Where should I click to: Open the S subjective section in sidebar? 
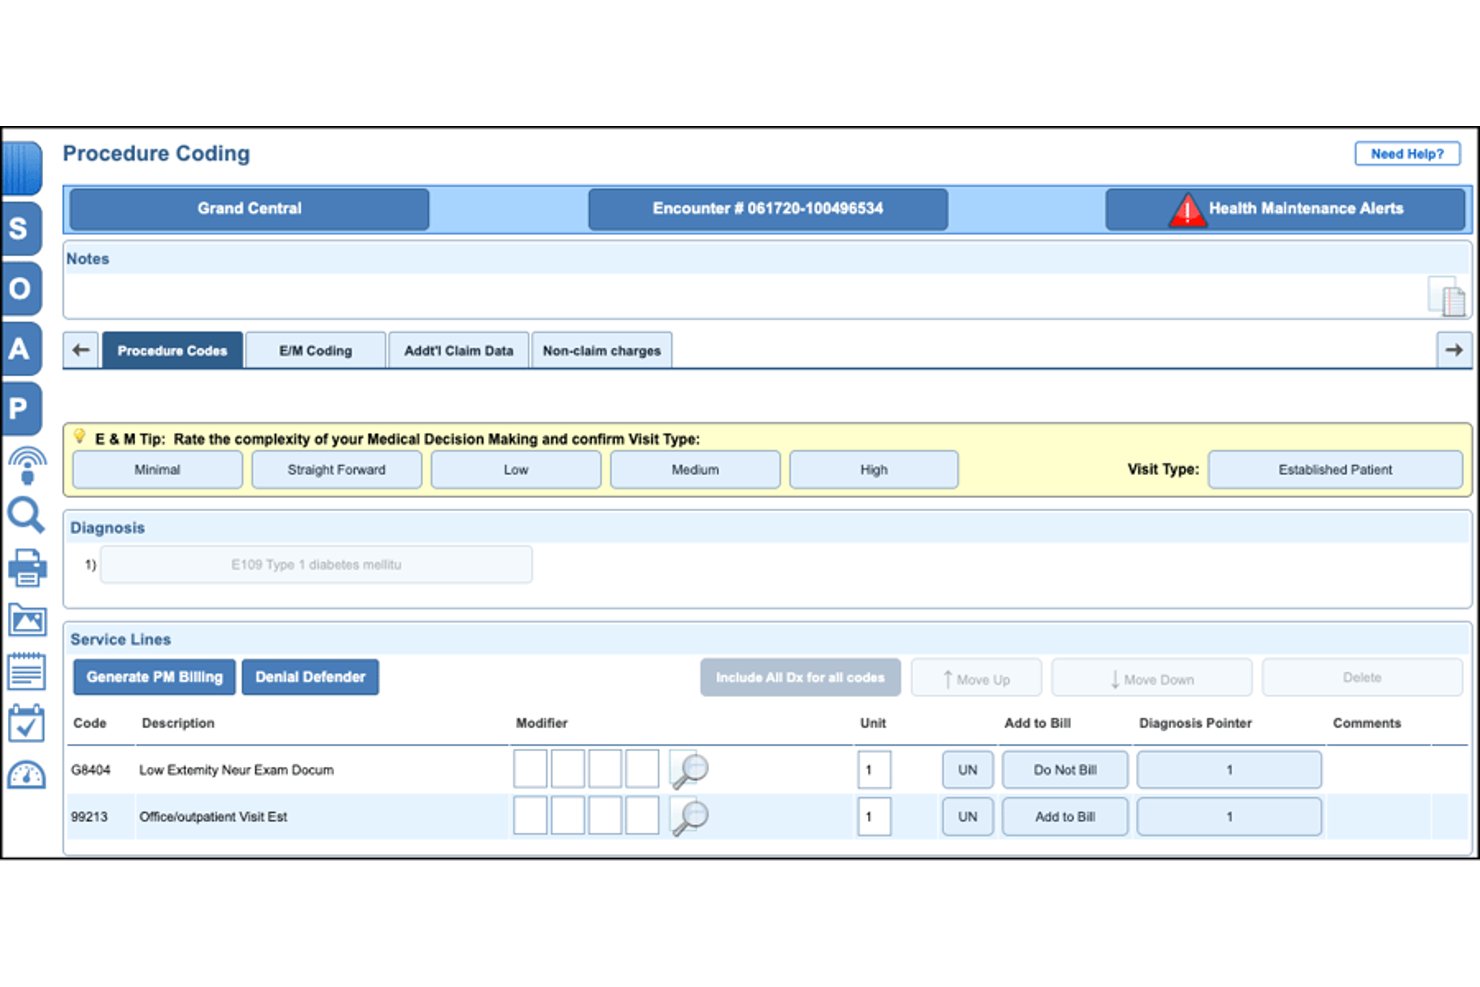click(20, 228)
